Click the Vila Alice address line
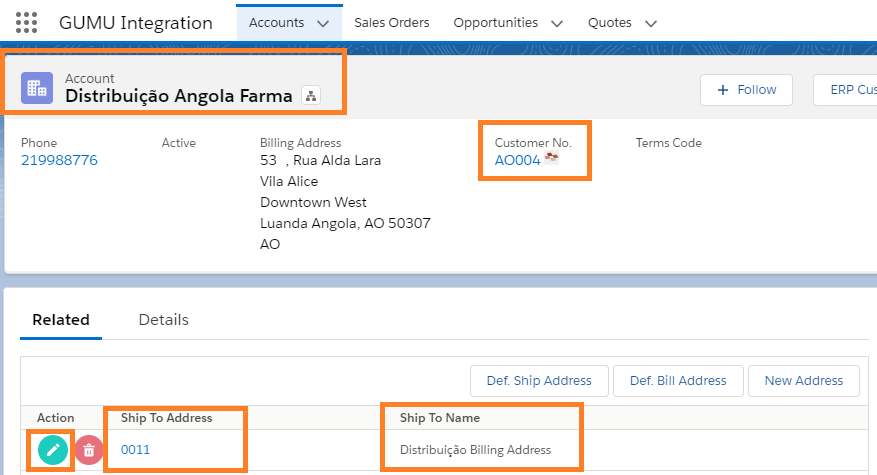This screenshot has height=475, width=877. 289,181
